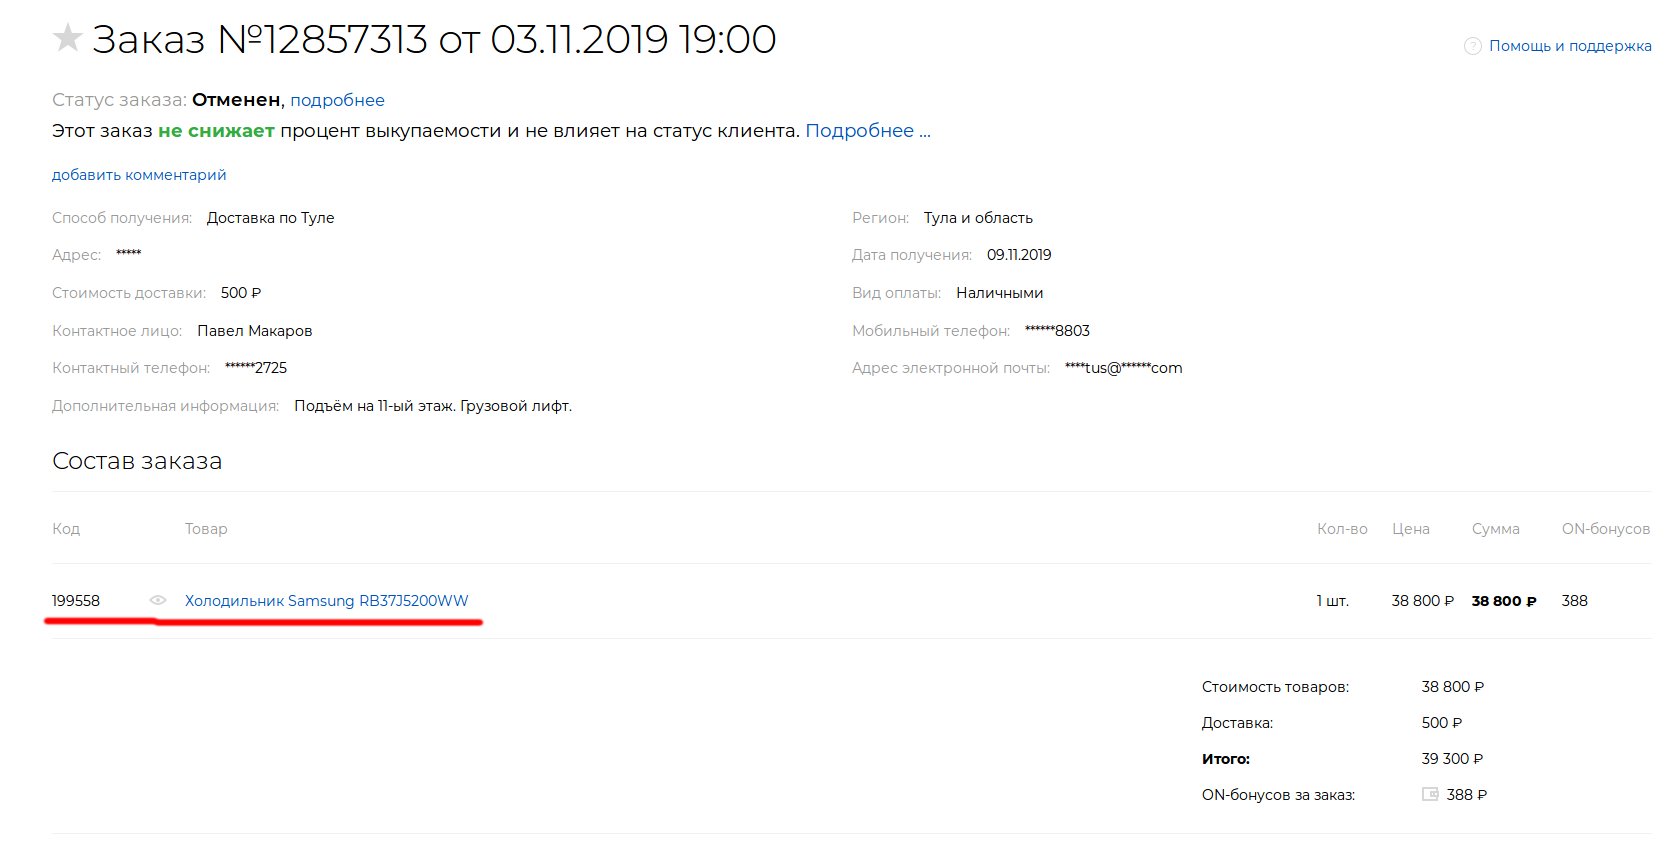Viewport: 1666px width, 852px height.
Task: Click green text не снижает
Action: pos(216,131)
